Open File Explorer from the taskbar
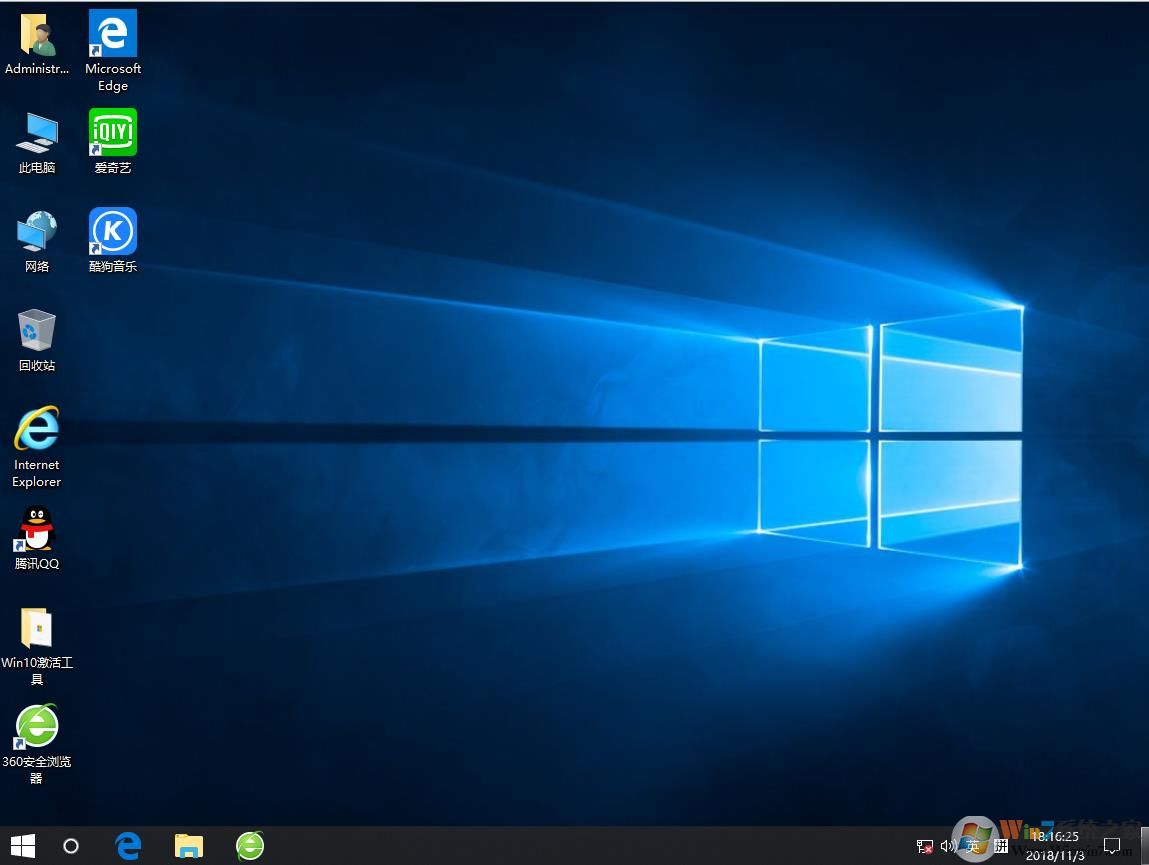The image size is (1149, 865). coord(189,846)
